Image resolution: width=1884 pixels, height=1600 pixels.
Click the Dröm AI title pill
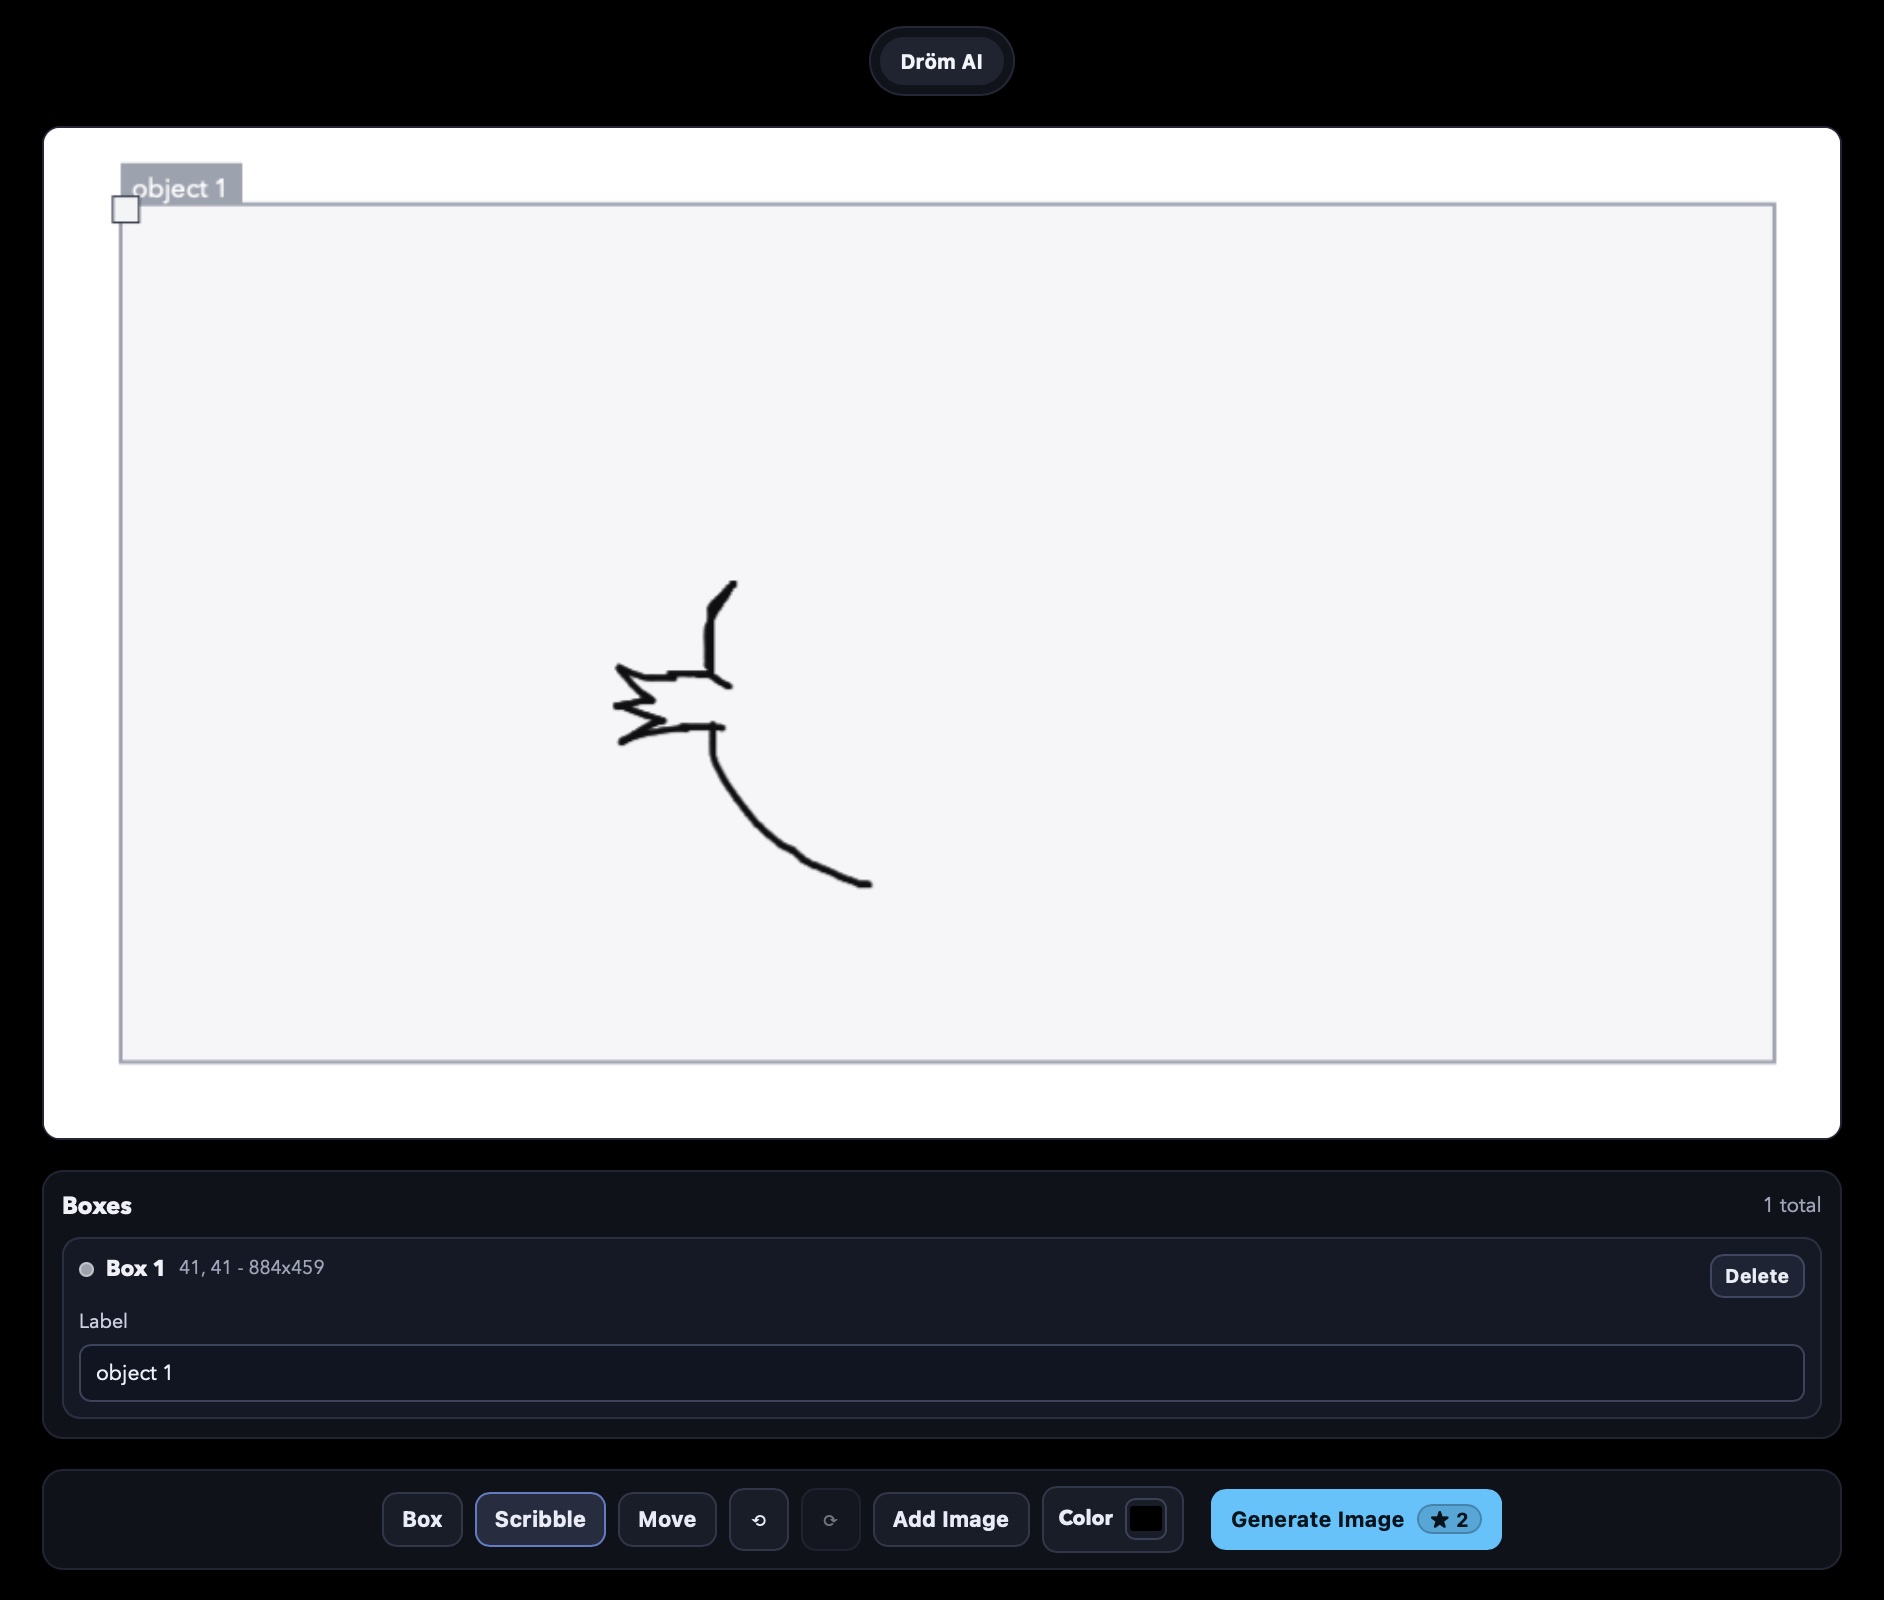click(x=942, y=62)
